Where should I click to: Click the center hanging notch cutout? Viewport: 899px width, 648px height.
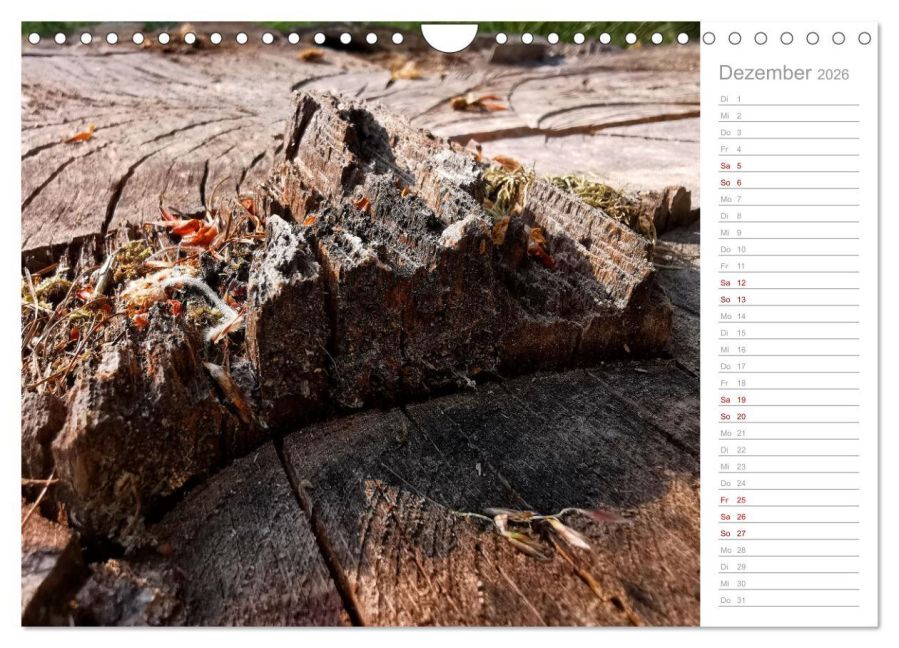tap(449, 37)
